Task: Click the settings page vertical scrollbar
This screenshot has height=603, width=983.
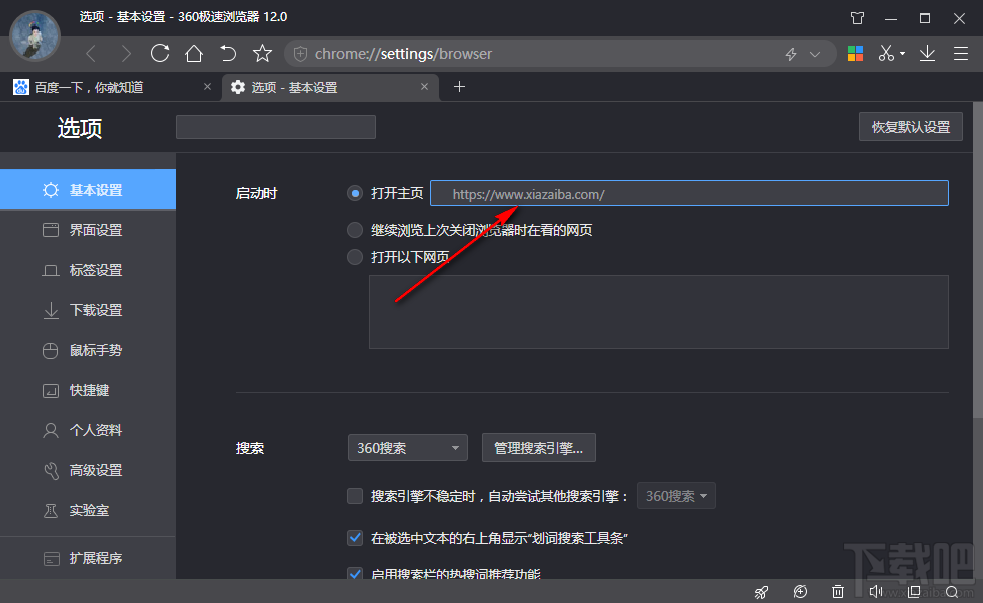Action: pyautogui.click(x=977, y=260)
